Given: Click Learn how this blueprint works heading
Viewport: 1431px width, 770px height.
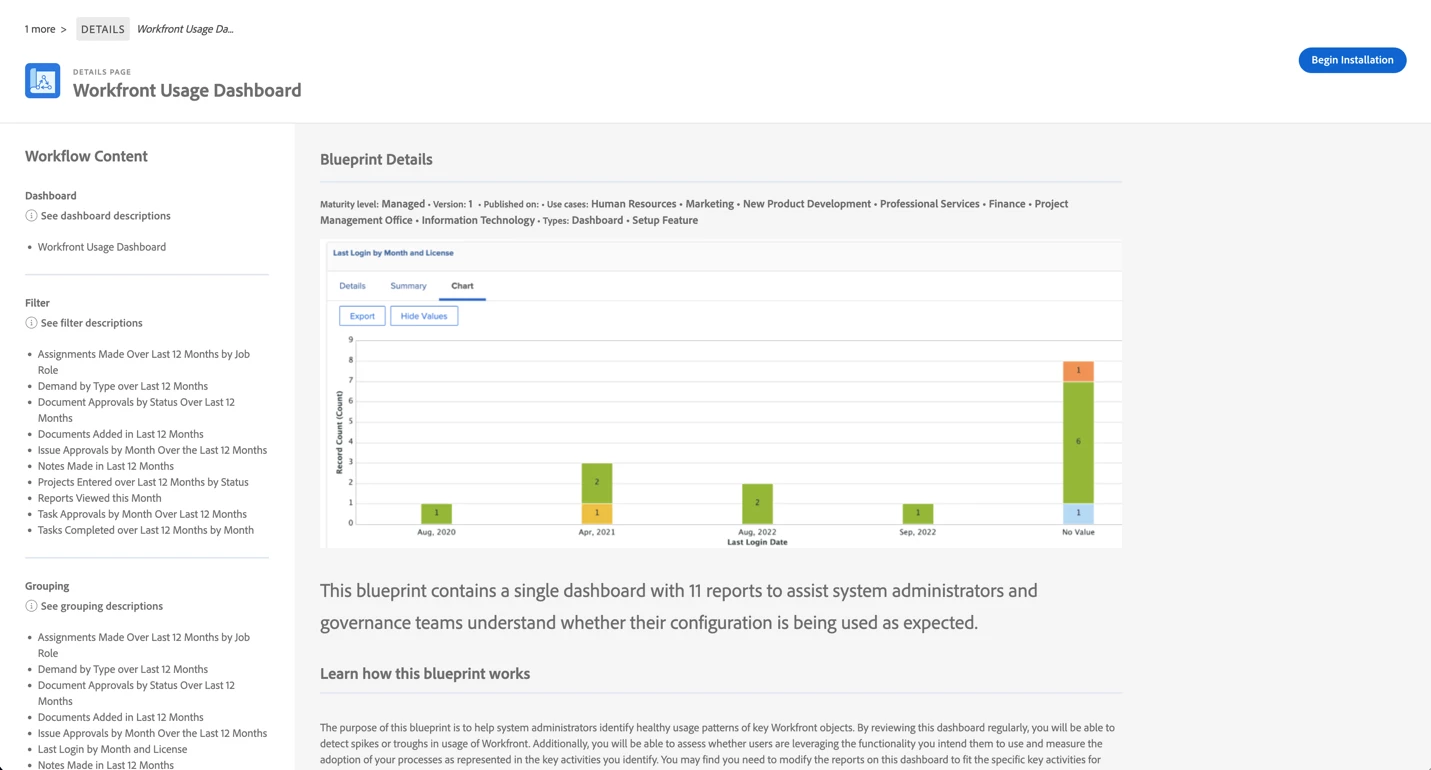Looking at the screenshot, I should [425, 673].
